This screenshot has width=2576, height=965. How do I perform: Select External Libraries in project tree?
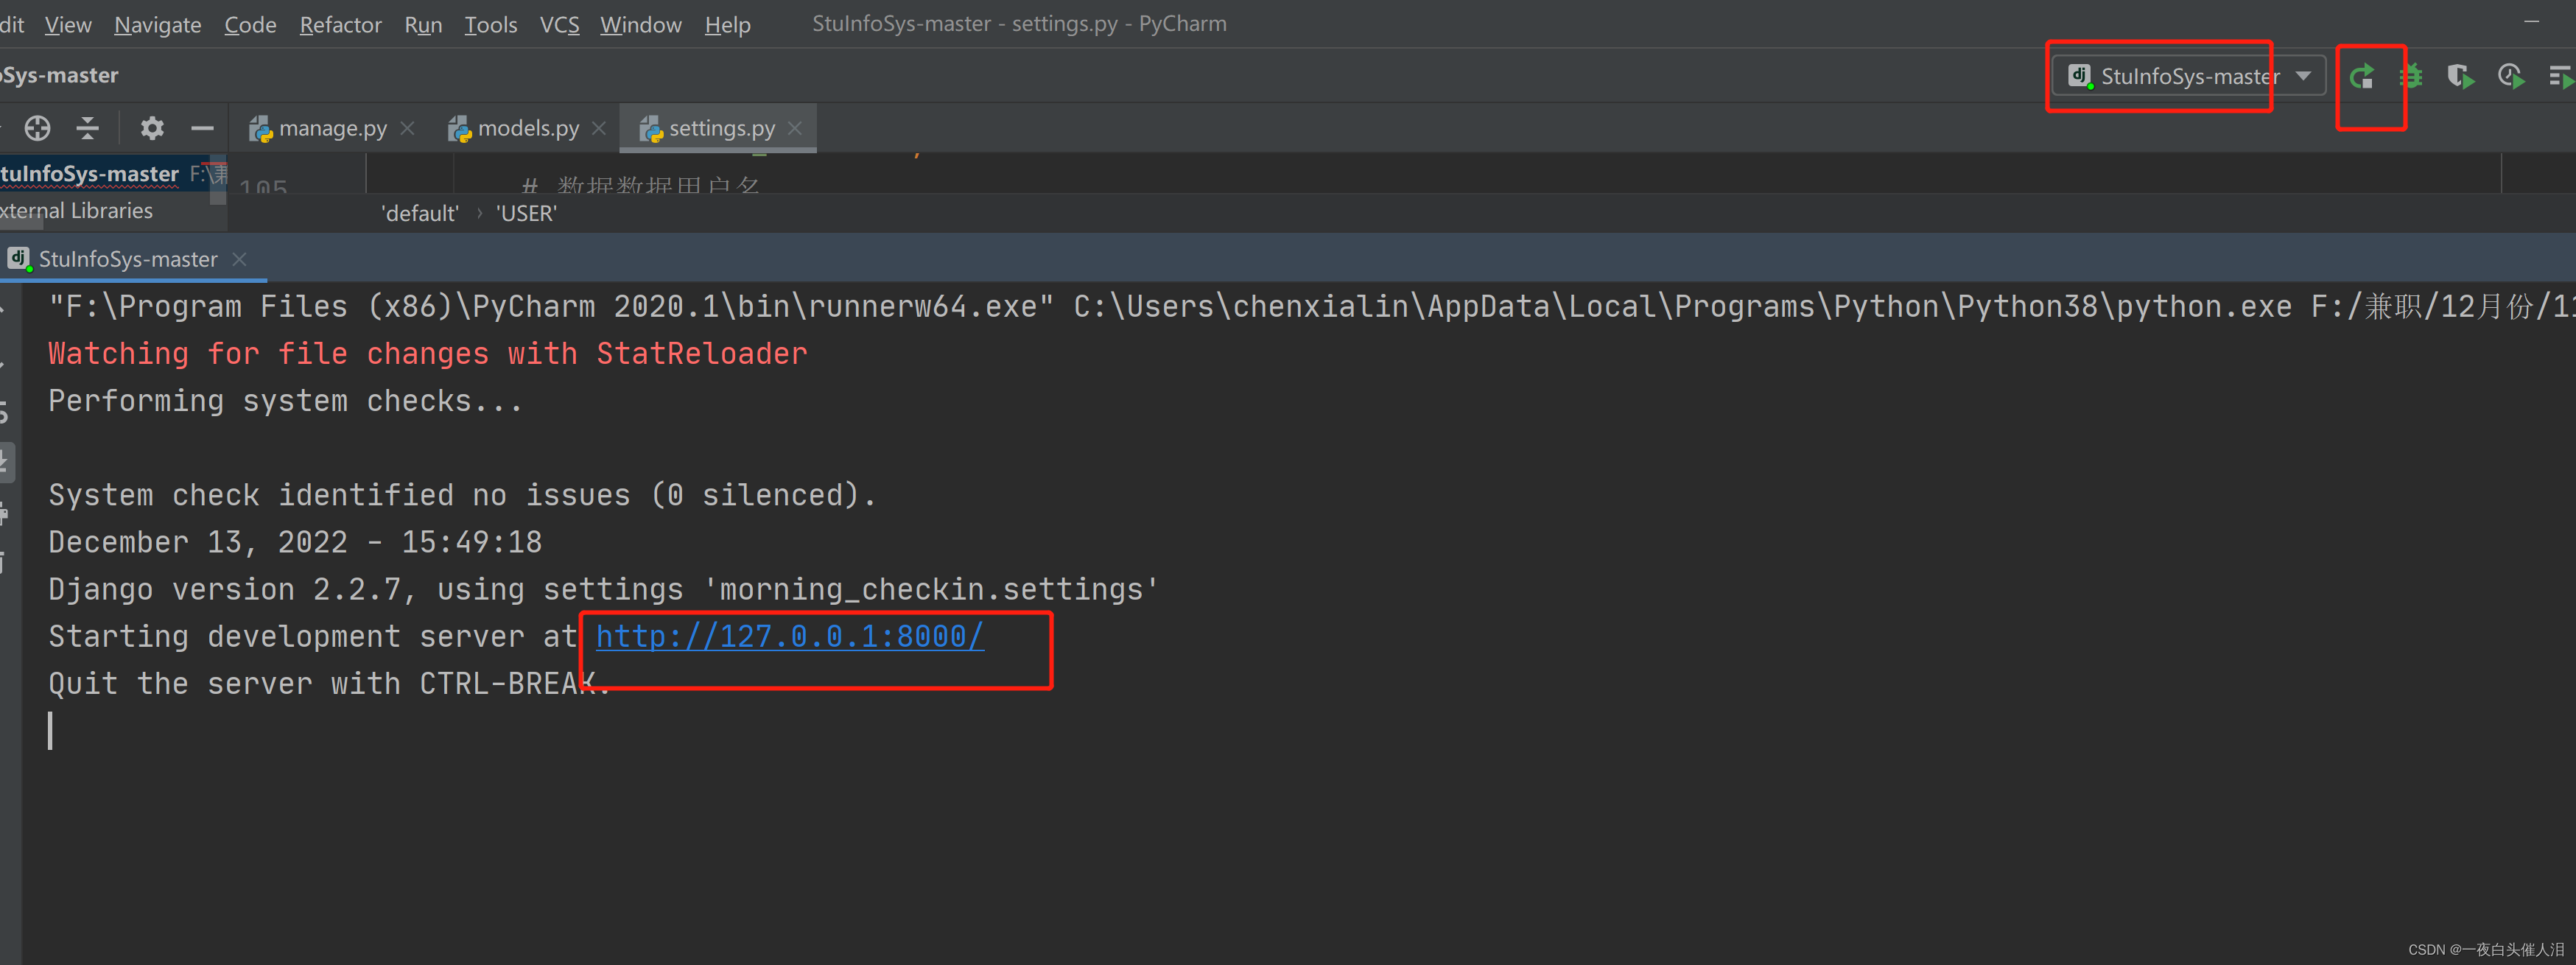click(x=76, y=211)
